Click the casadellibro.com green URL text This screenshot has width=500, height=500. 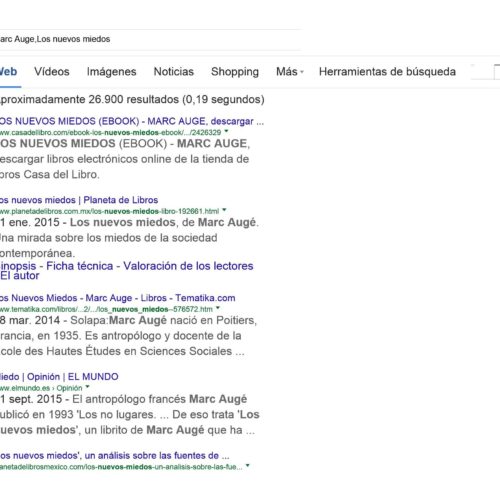110,132
